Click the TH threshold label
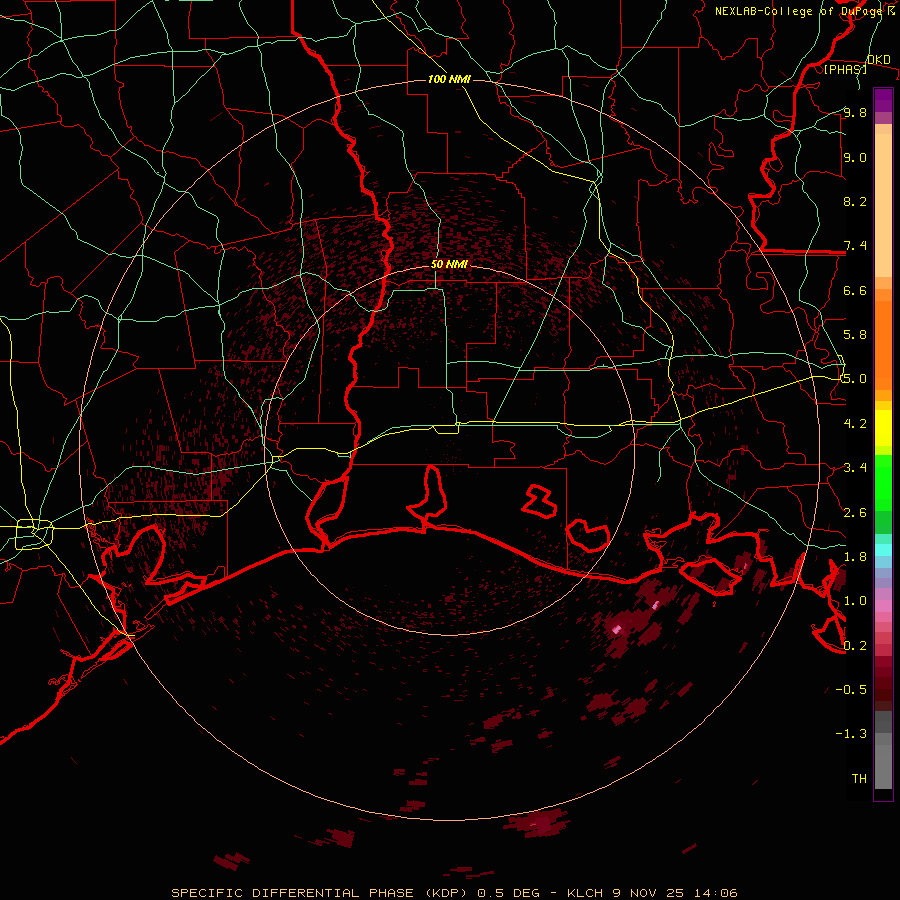 coord(859,779)
